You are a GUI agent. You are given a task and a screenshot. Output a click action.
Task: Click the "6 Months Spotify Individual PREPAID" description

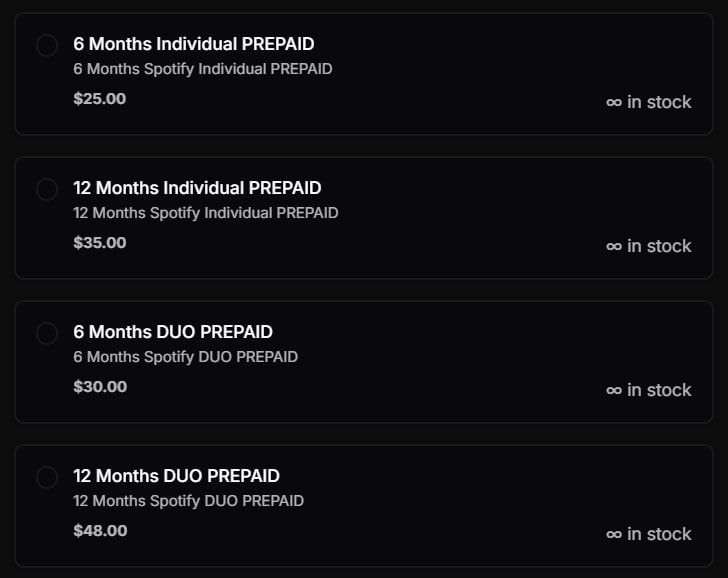coord(203,69)
